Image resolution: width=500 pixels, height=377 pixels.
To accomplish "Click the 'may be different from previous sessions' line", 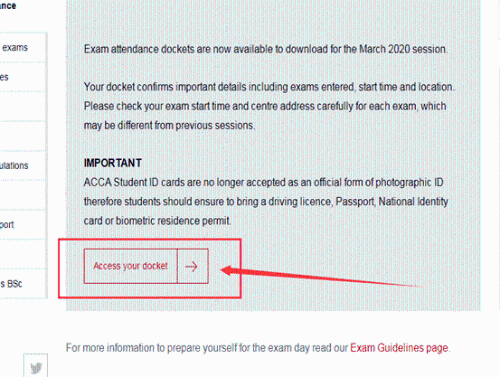I will click(169, 126).
